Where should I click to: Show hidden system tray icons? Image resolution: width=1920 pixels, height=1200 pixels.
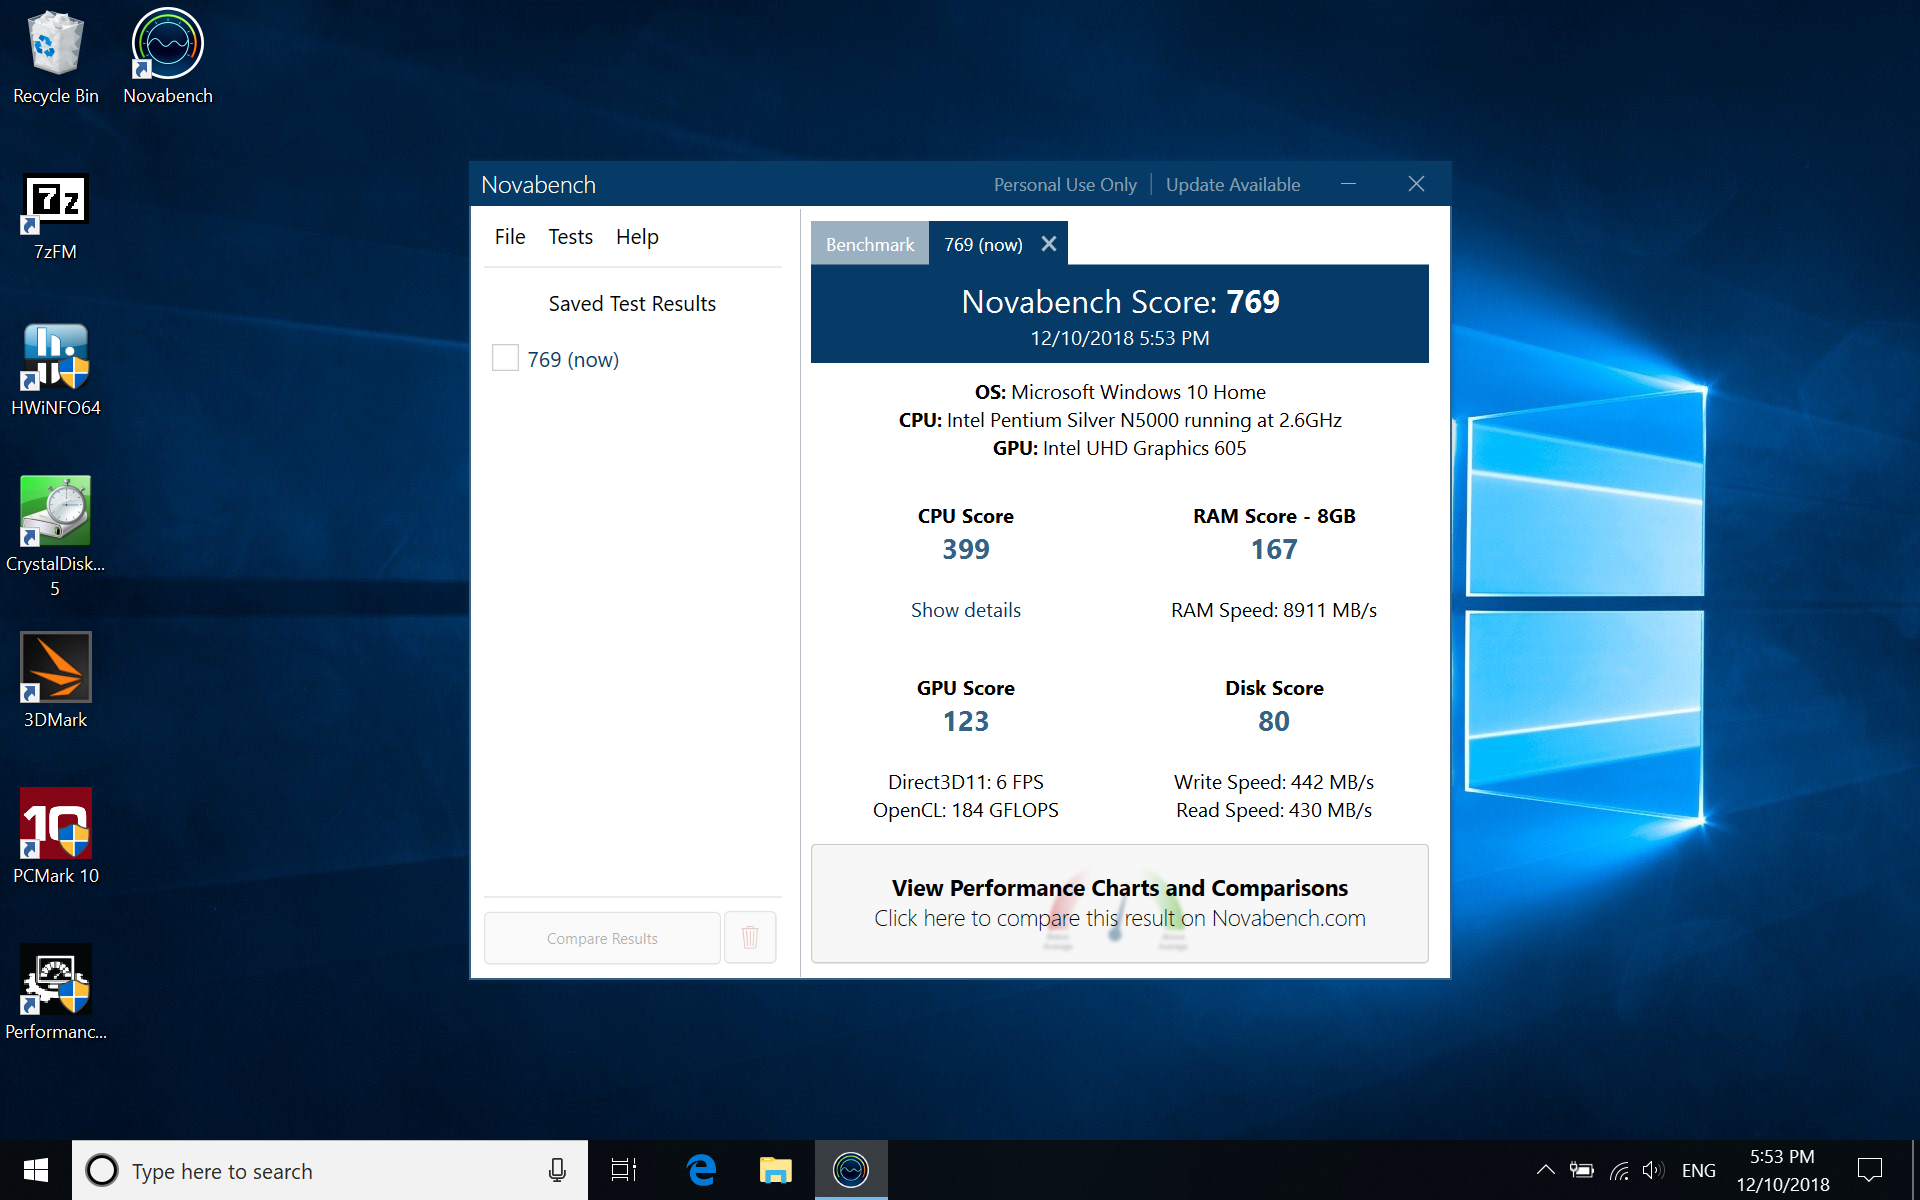[1545, 1170]
